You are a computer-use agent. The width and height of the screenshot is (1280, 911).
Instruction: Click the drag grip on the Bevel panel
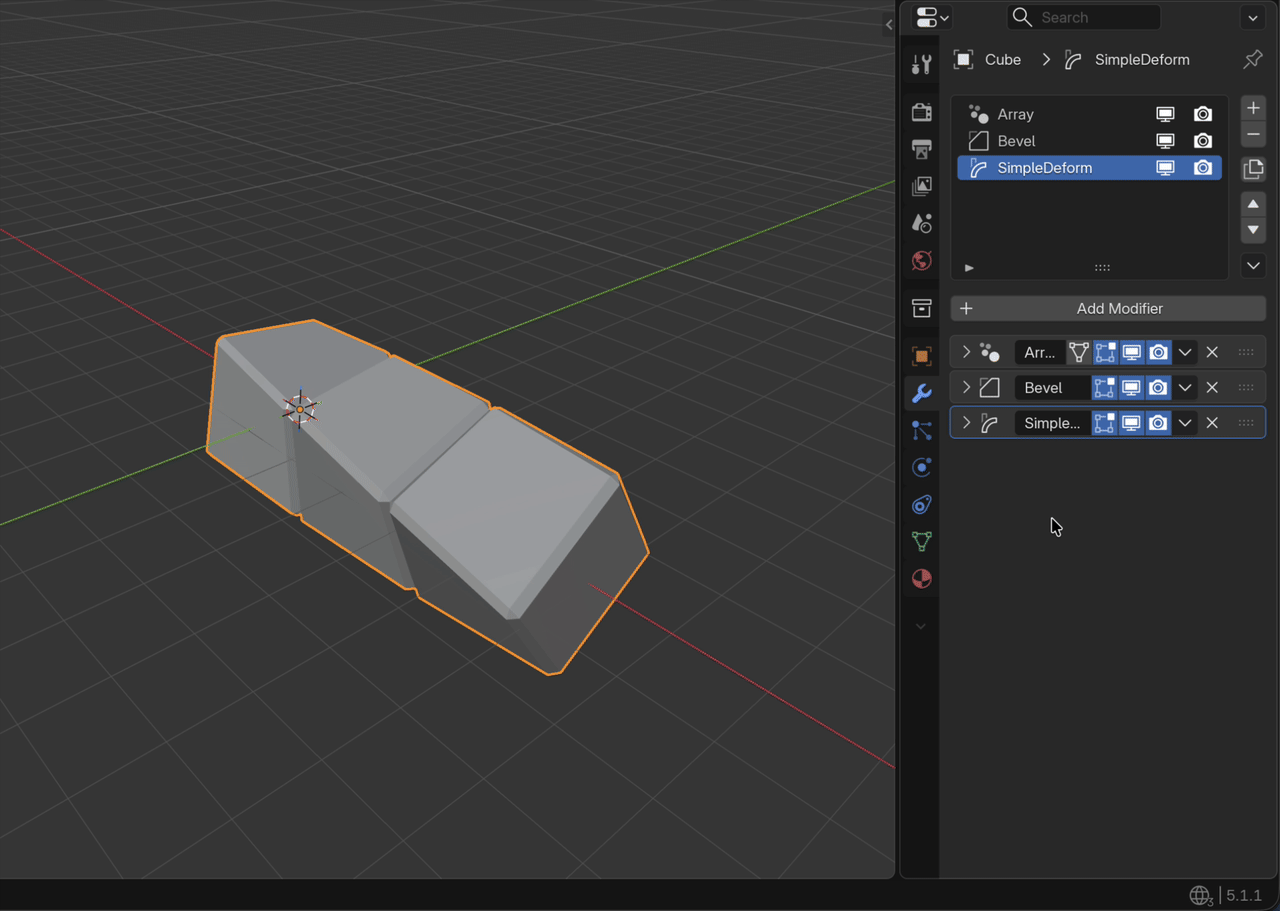(x=1245, y=387)
